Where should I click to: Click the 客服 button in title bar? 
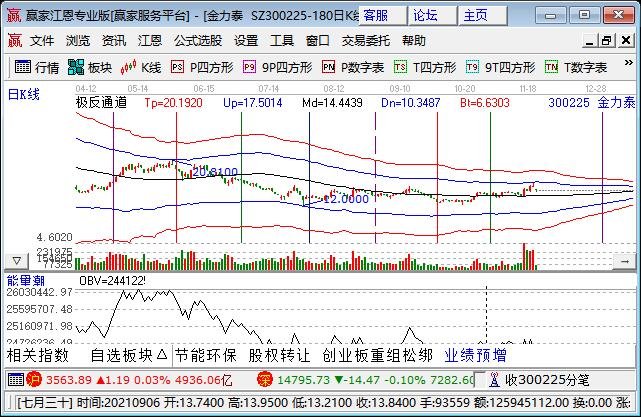383,16
